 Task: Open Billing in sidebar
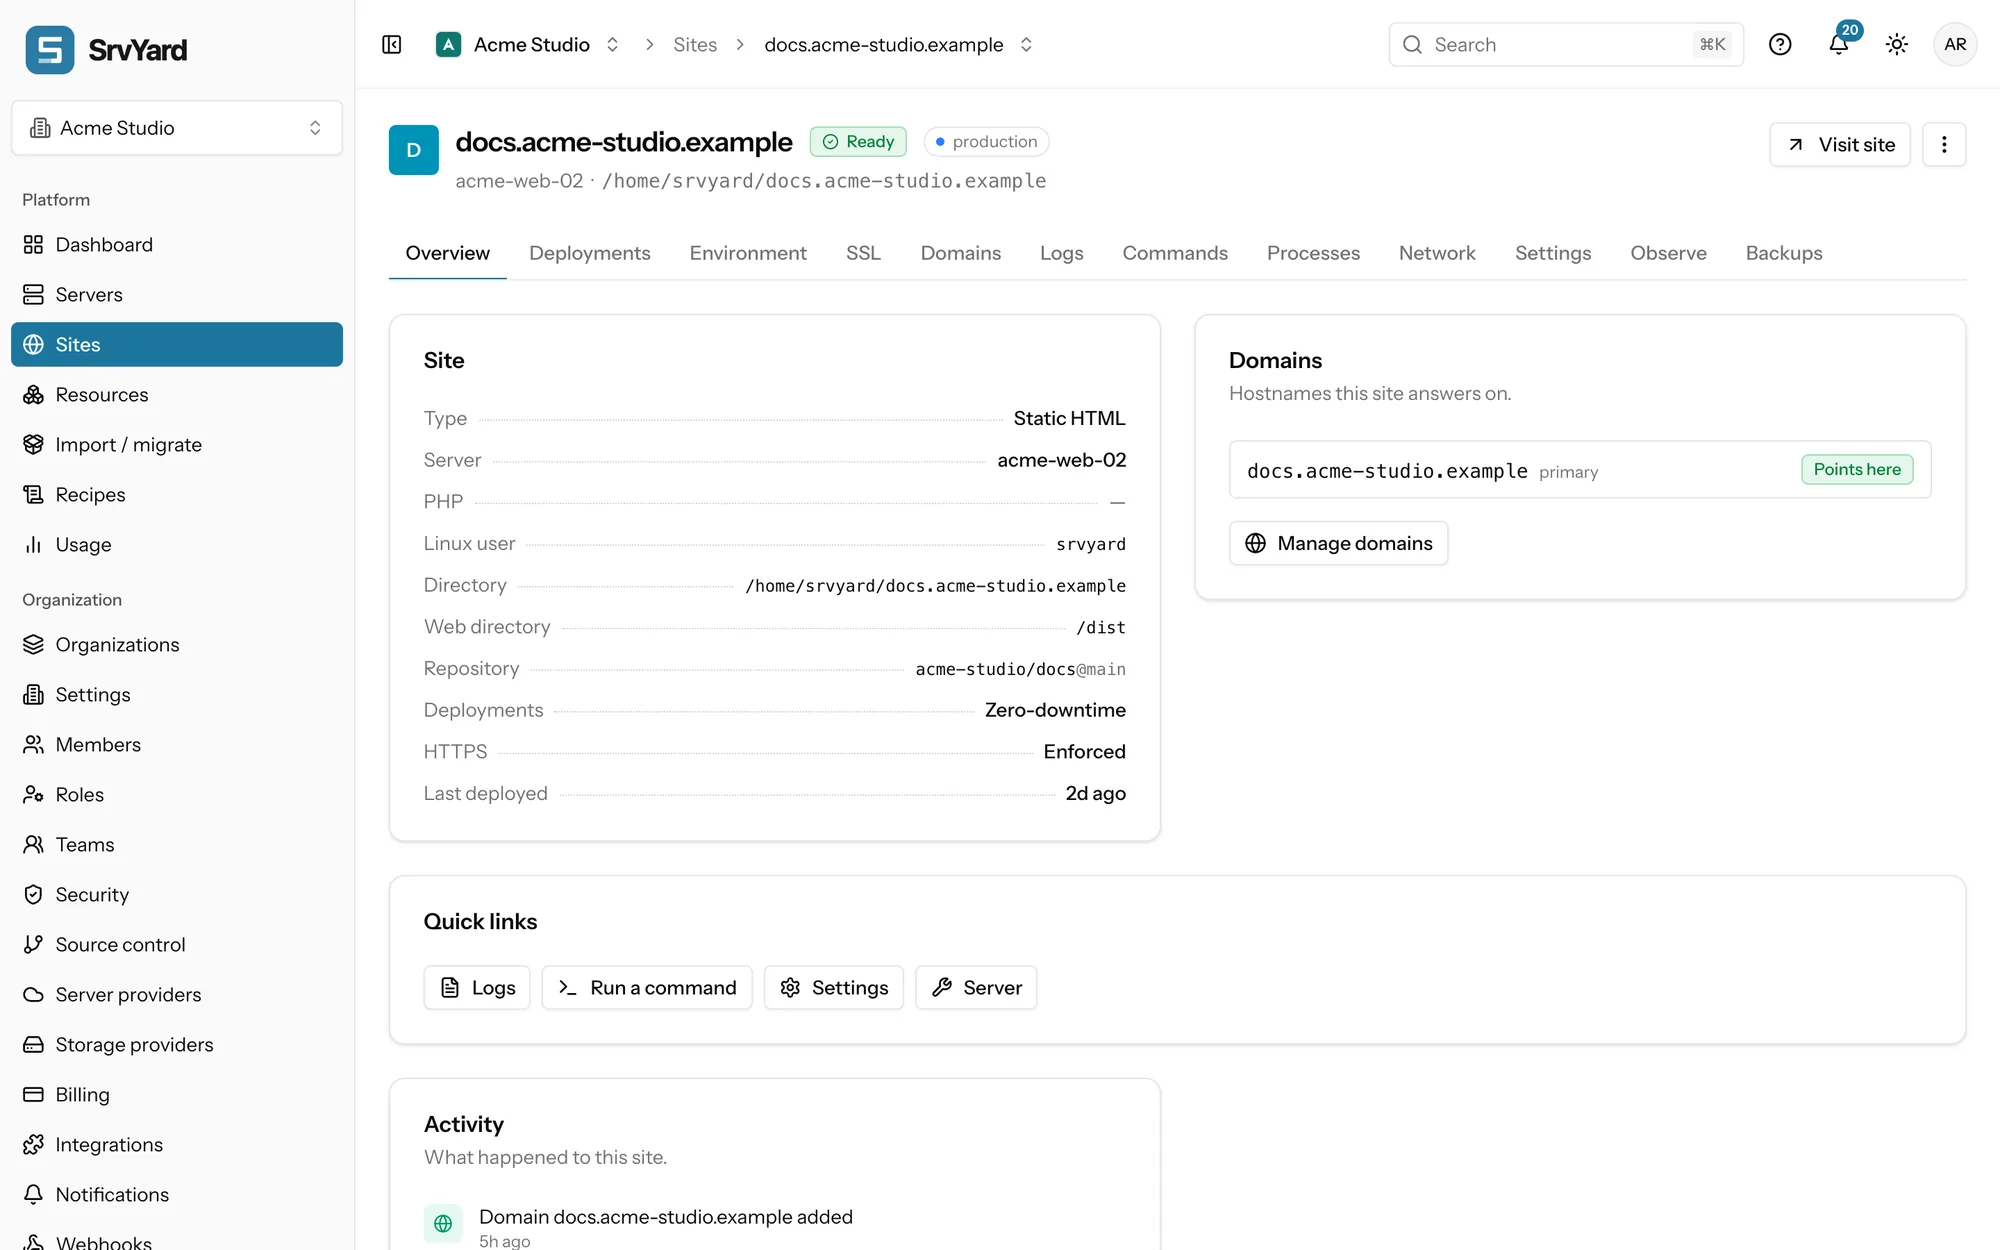coord(177,1095)
